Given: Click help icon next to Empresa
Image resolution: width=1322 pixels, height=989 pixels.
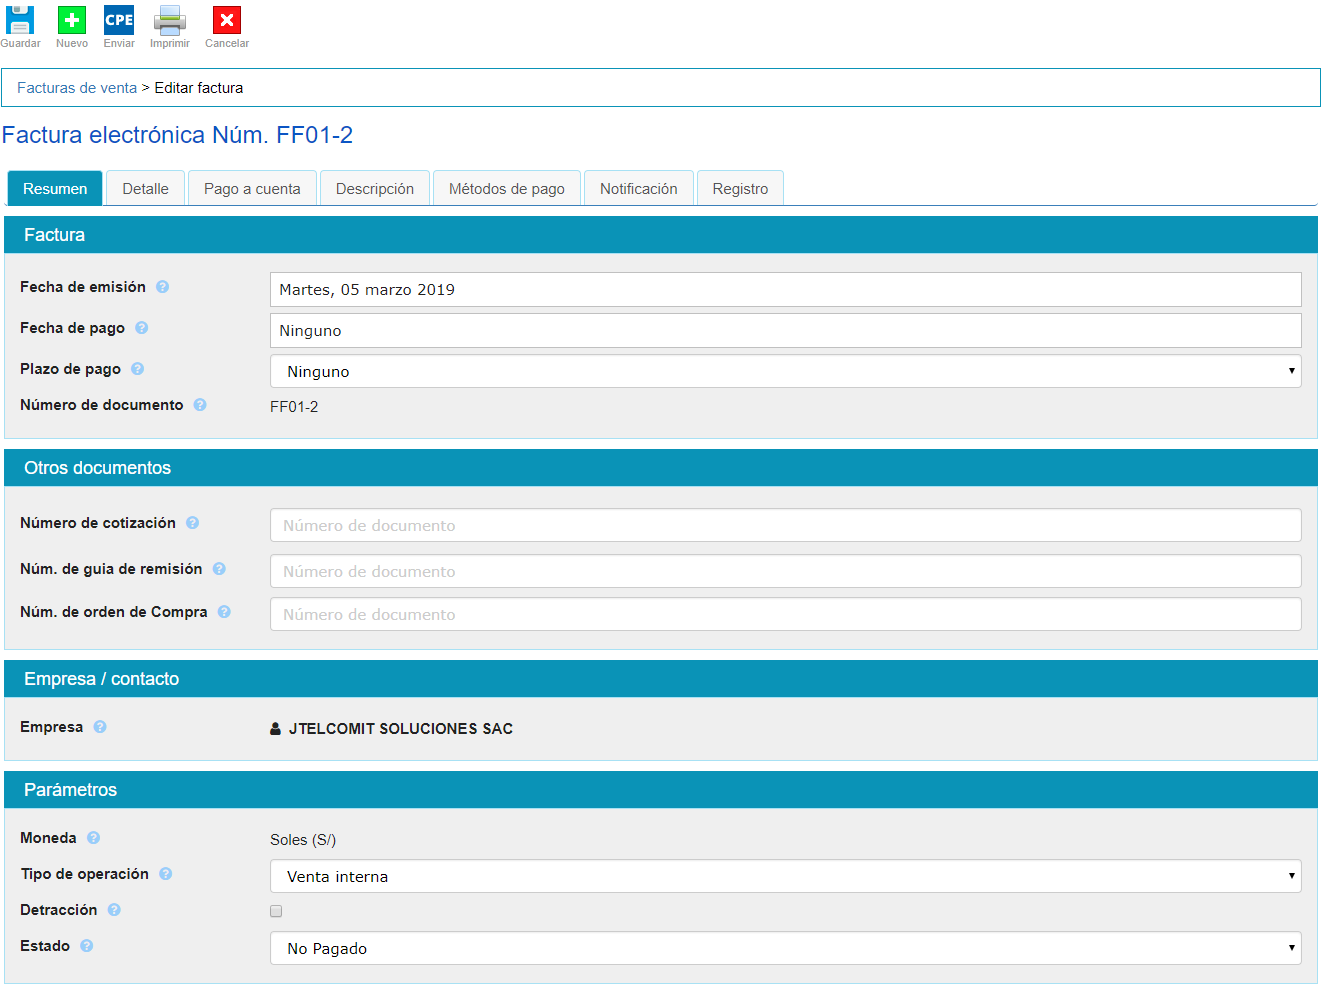Looking at the screenshot, I should click(100, 727).
